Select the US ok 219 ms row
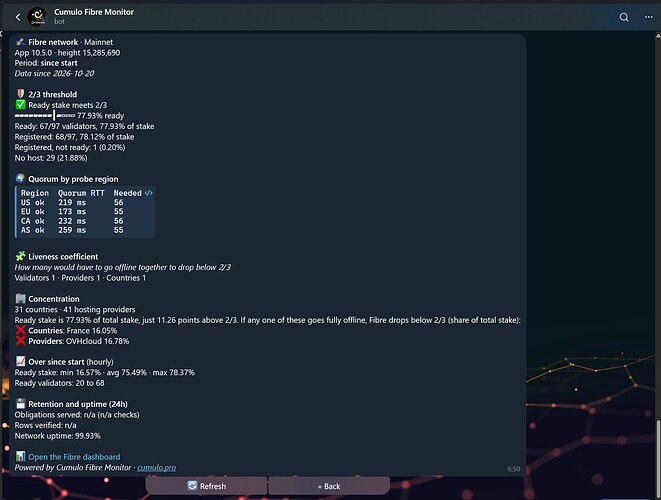 click(x=72, y=202)
